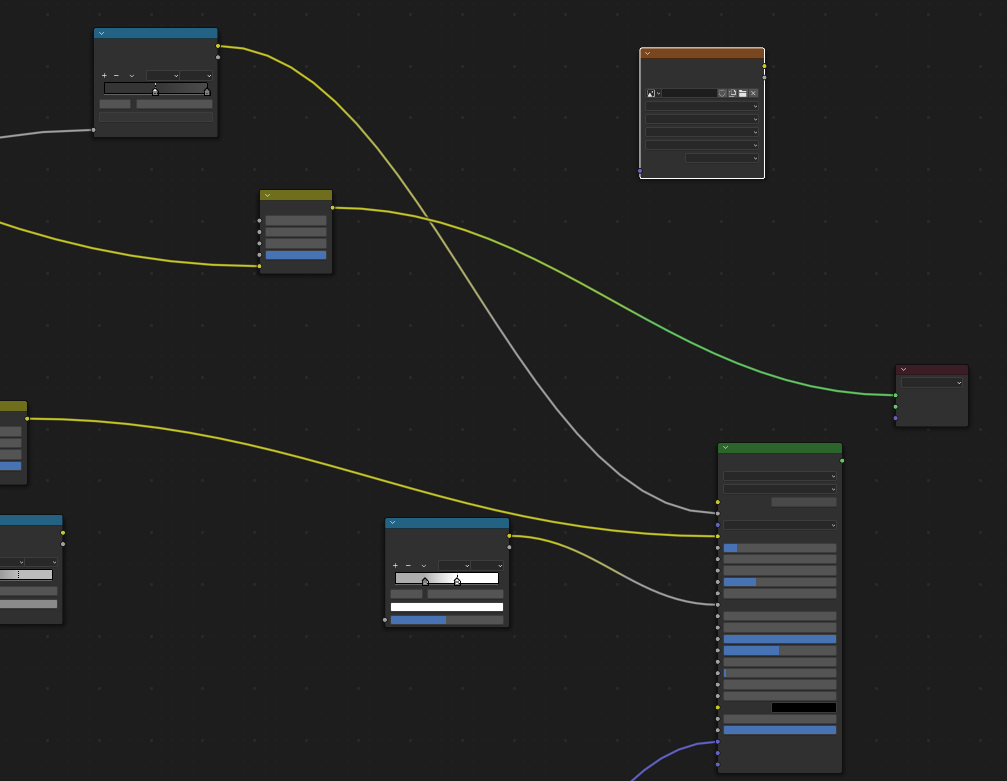
Task: Collapse white-gradient ramp node via header chevron
Action: click(x=392, y=523)
